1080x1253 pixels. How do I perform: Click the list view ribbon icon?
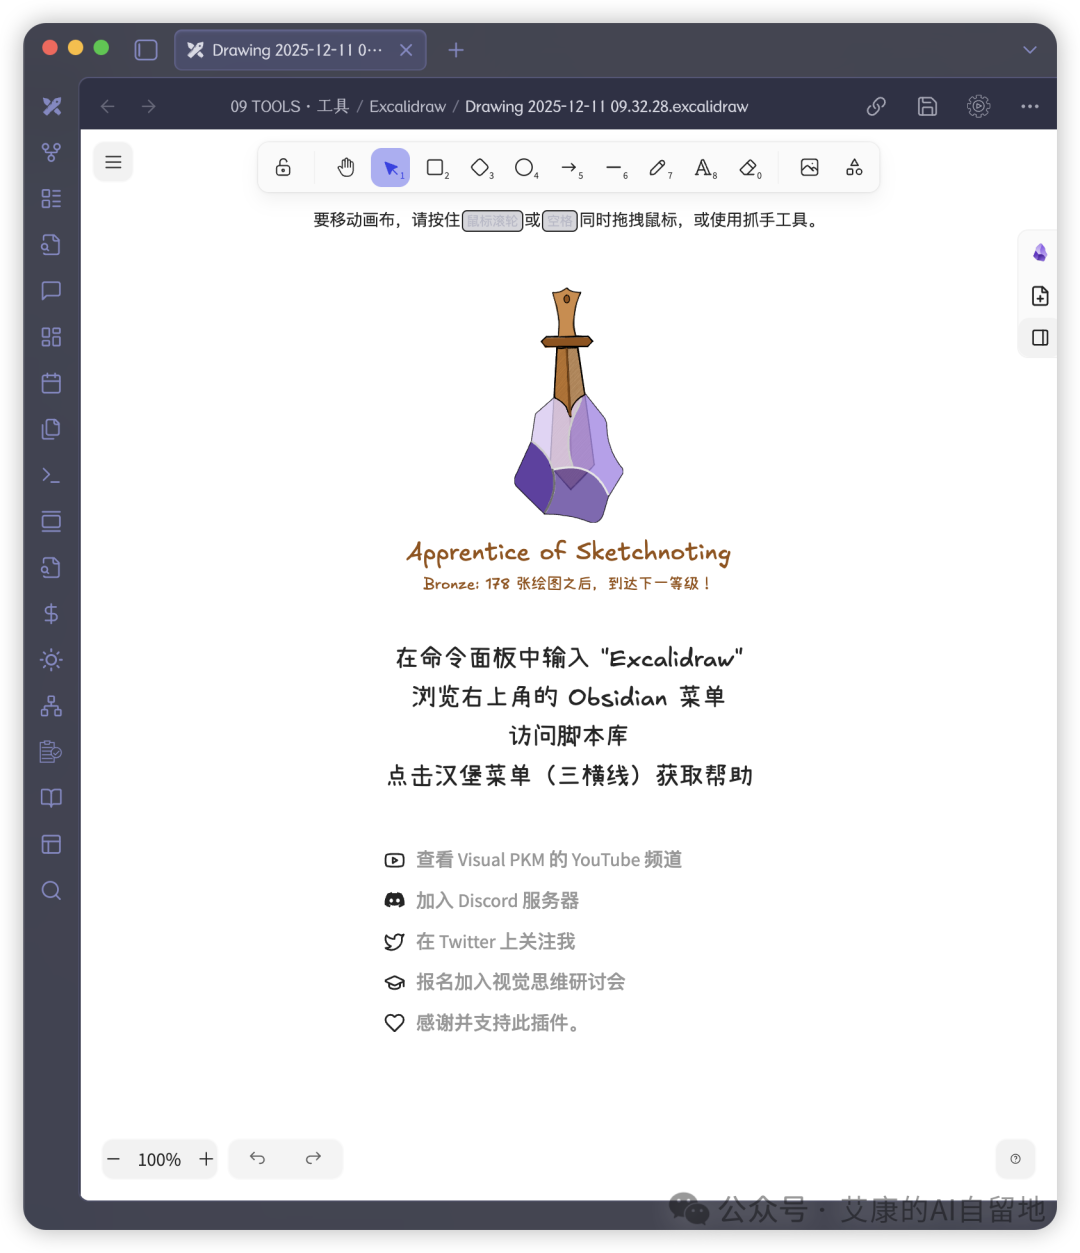[51, 198]
